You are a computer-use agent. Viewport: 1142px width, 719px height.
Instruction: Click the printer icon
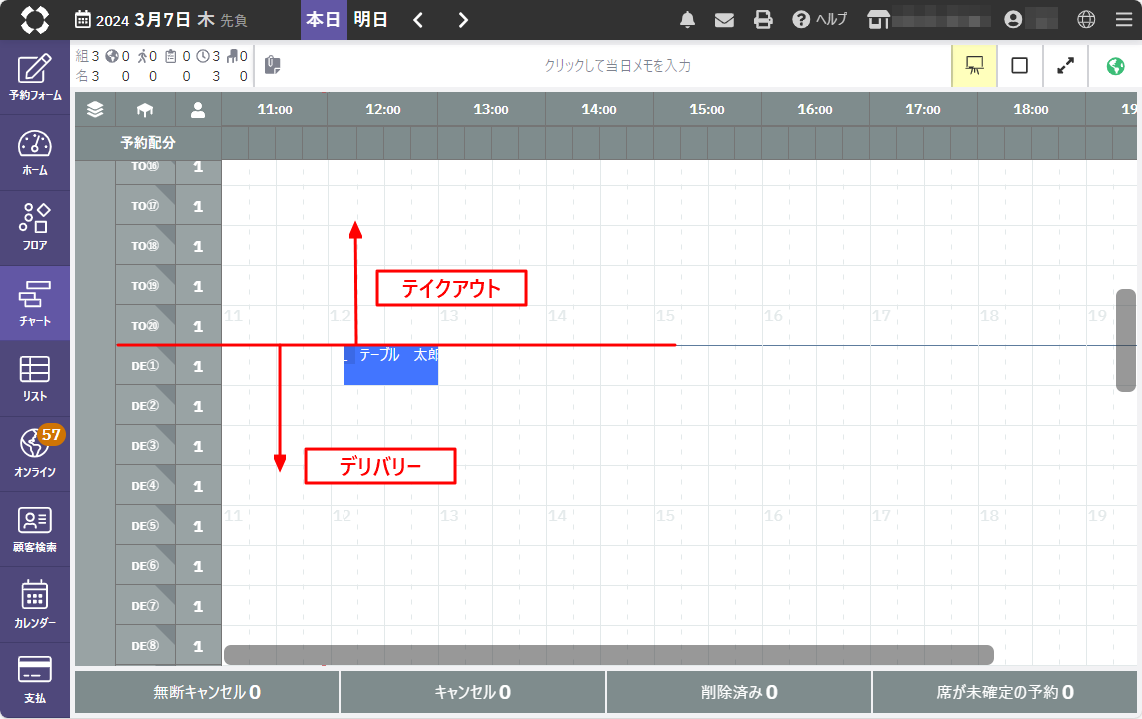[763, 20]
